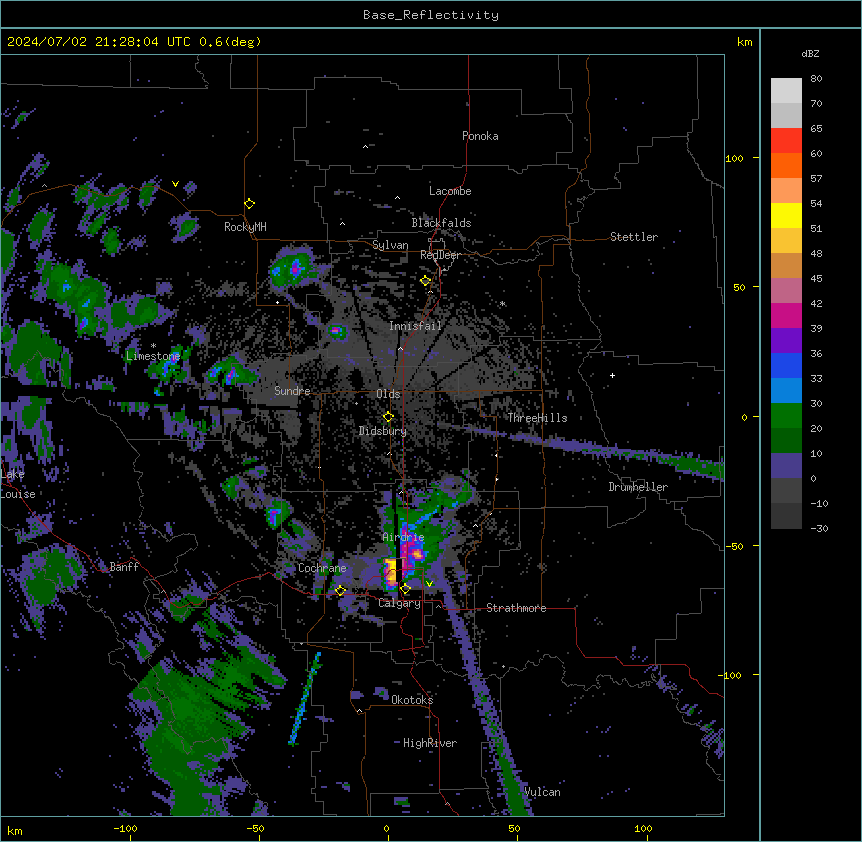Click the HighRiver label
The height and width of the screenshot is (842, 862).
pos(430,743)
